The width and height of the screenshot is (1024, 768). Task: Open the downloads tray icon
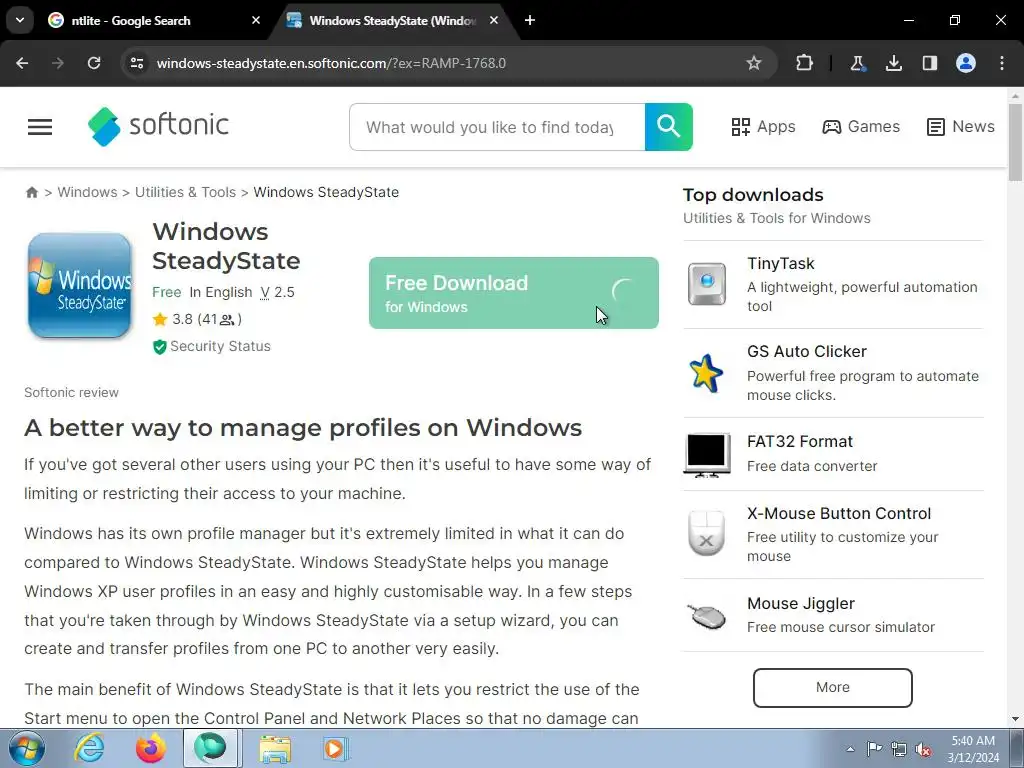(893, 63)
